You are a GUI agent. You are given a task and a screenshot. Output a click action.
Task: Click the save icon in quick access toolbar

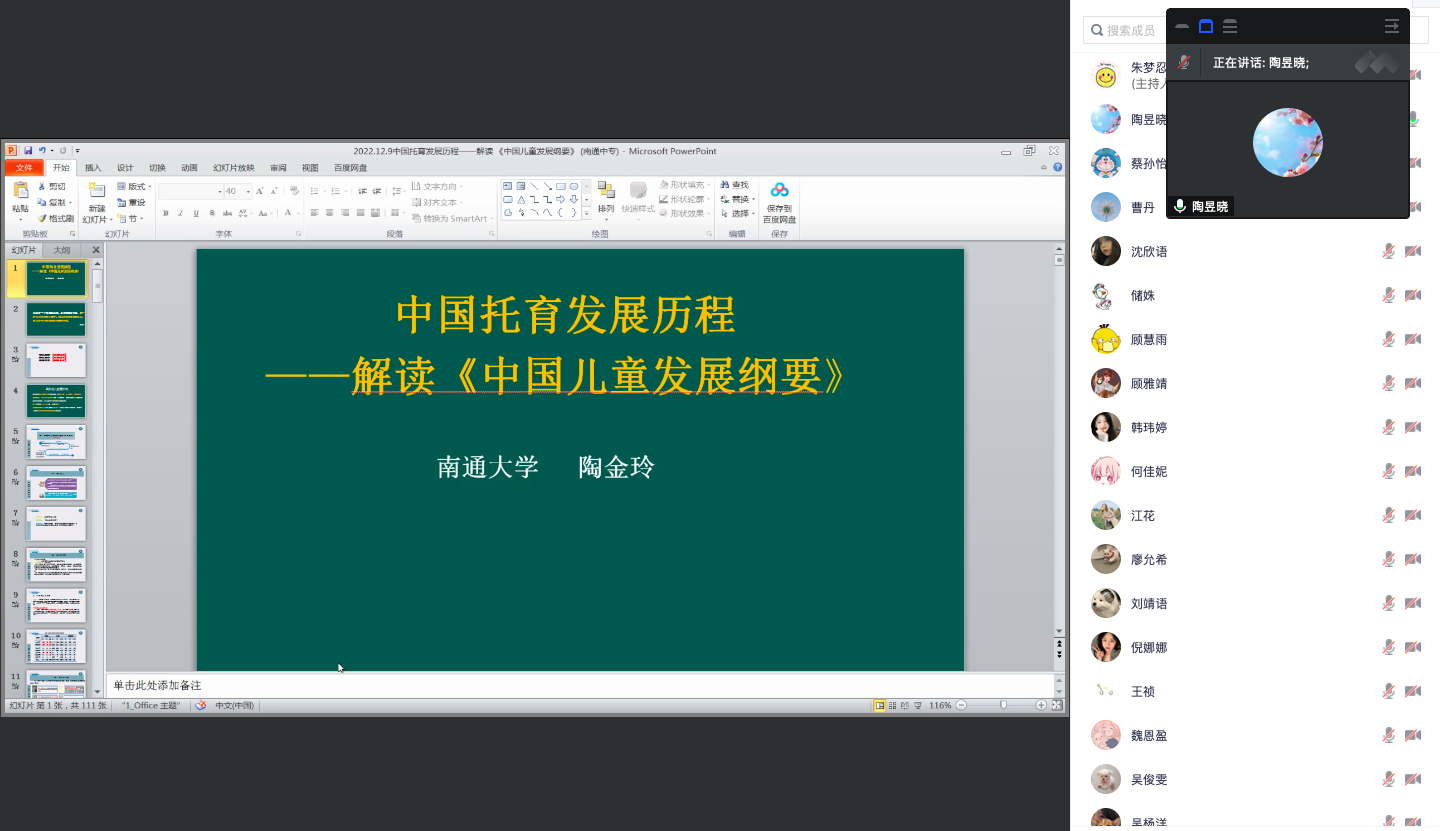(28, 151)
